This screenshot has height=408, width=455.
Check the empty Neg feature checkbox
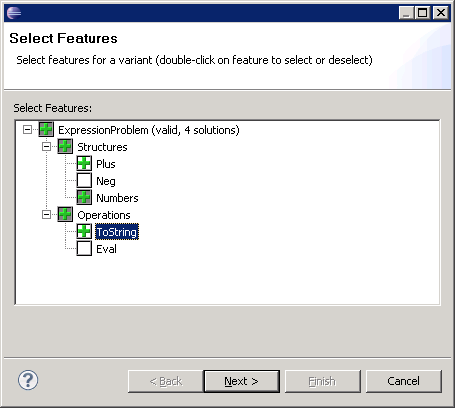click(x=84, y=180)
